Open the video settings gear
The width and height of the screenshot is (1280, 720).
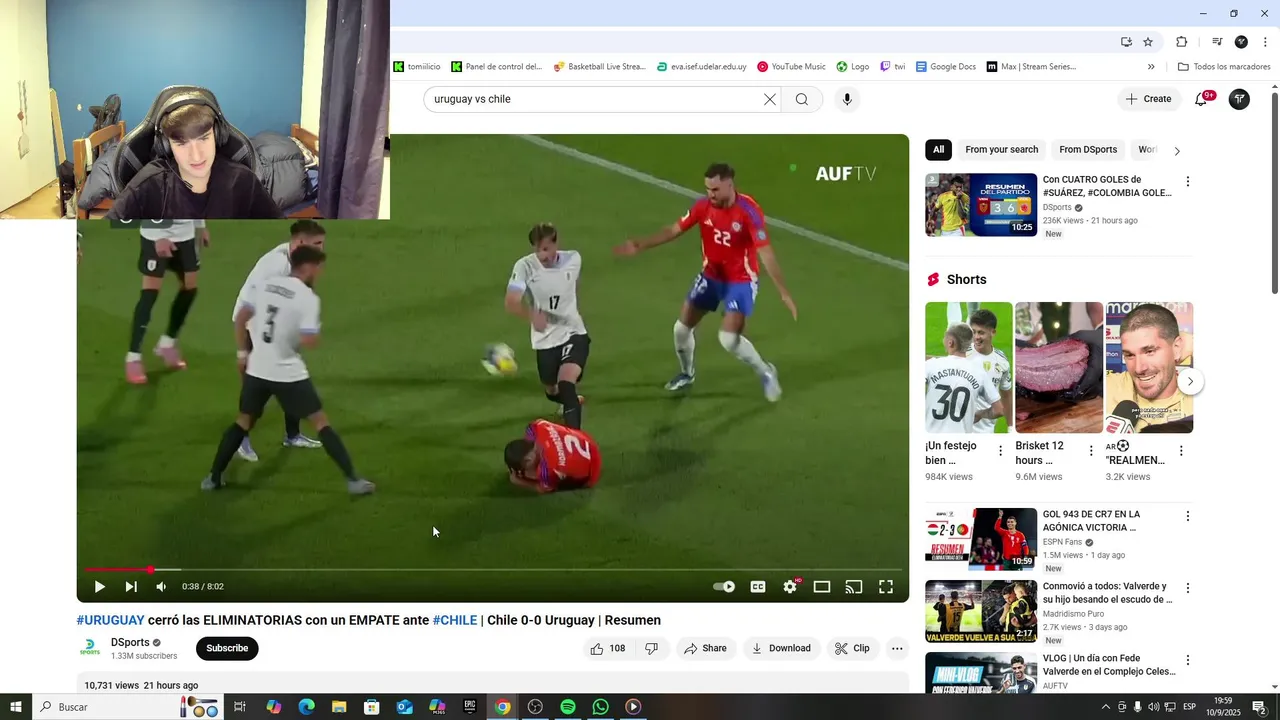790,587
